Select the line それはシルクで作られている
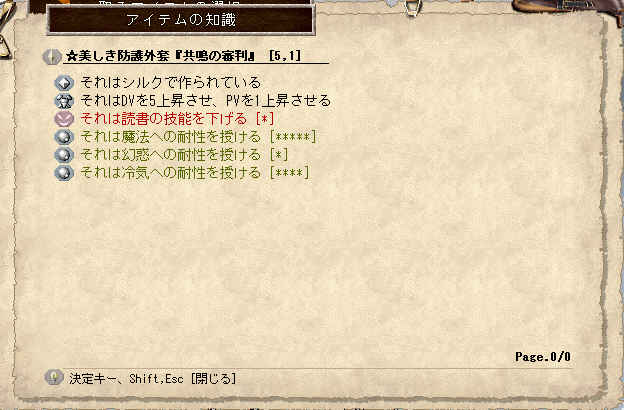The image size is (624, 410). (x=170, y=82)
